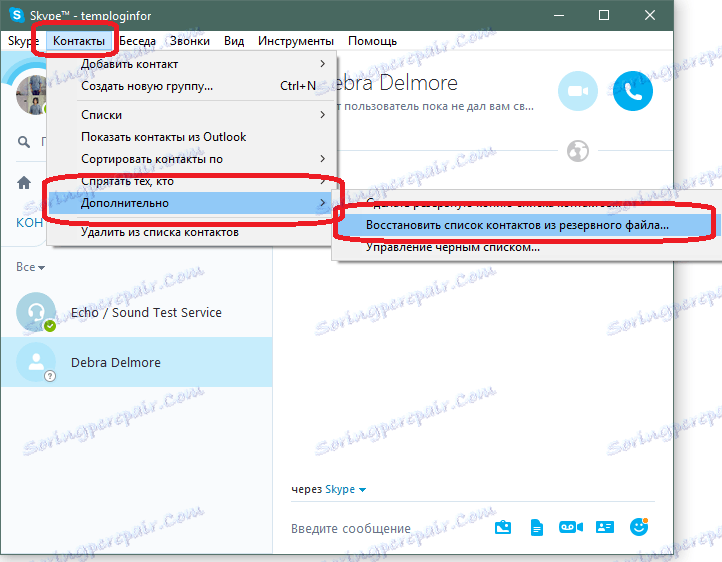Select Echo / Sound Test Service contact

pyautogui.click(x=137, y=312)
